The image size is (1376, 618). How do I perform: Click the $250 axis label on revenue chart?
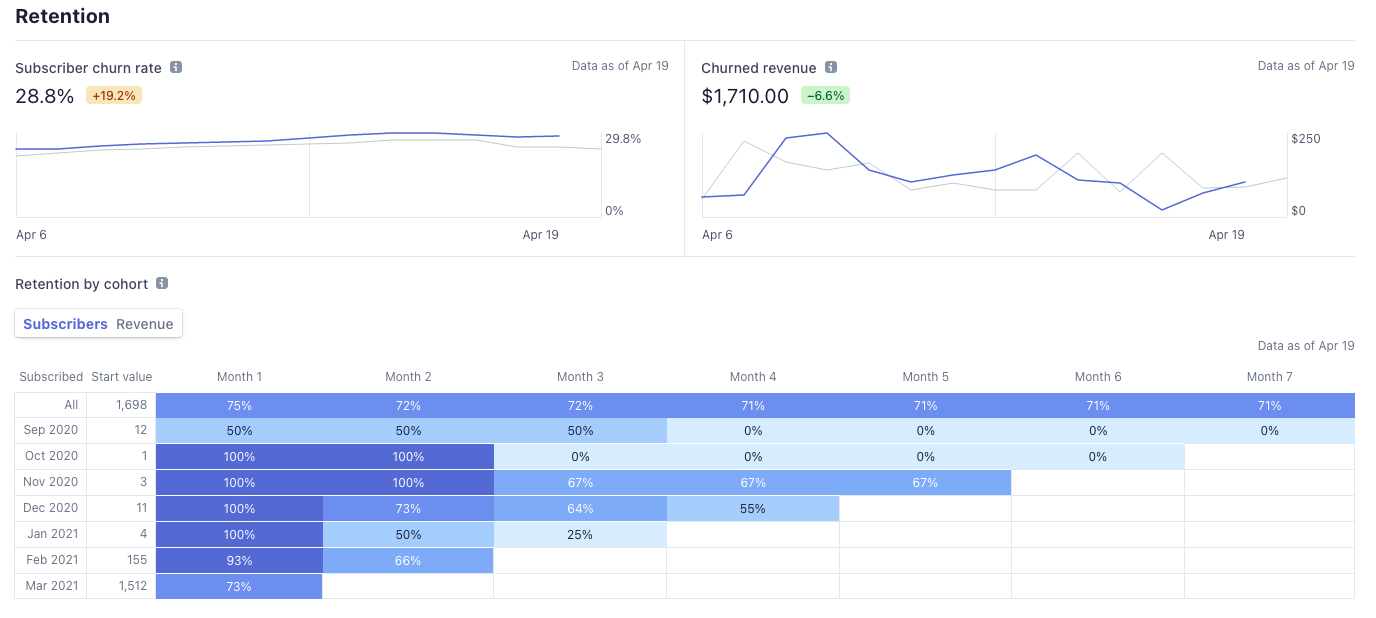tap(1306, 138)
